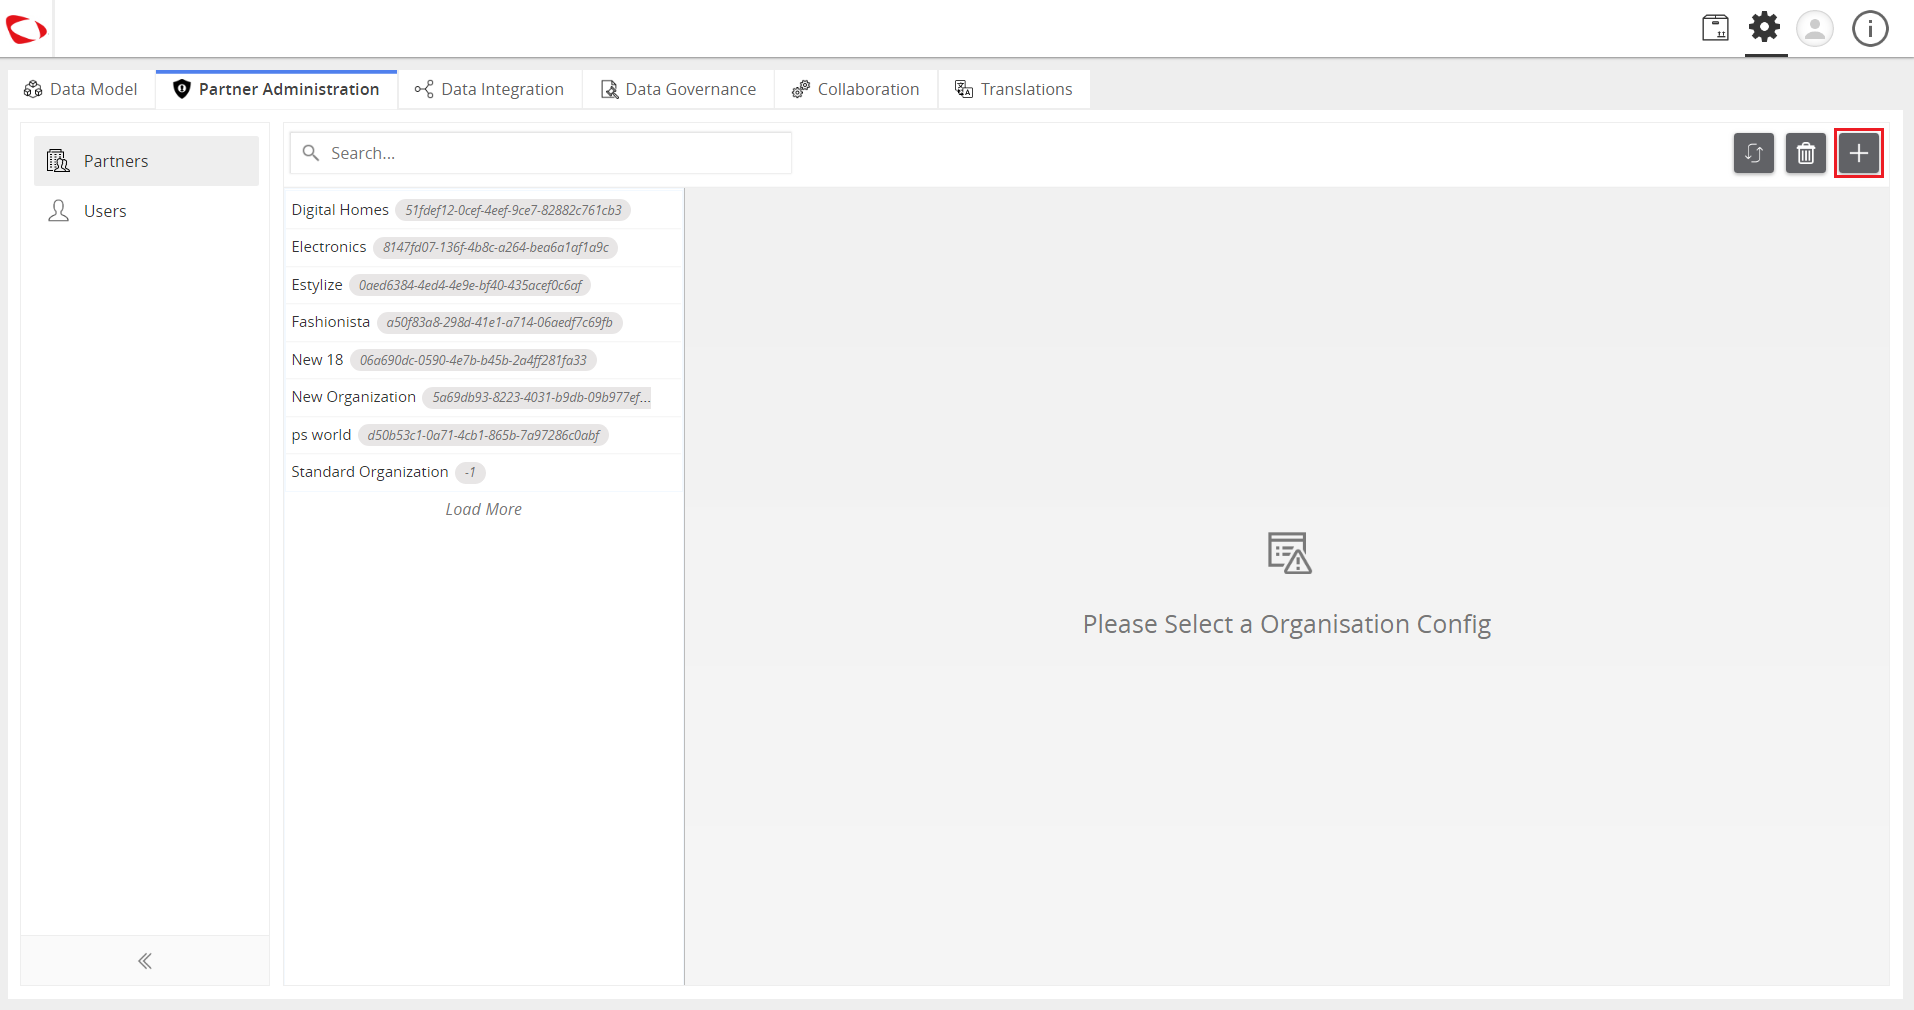Switch to the Translations tab
The width and height of the screenshot is (1914, 1010).
1014,89
